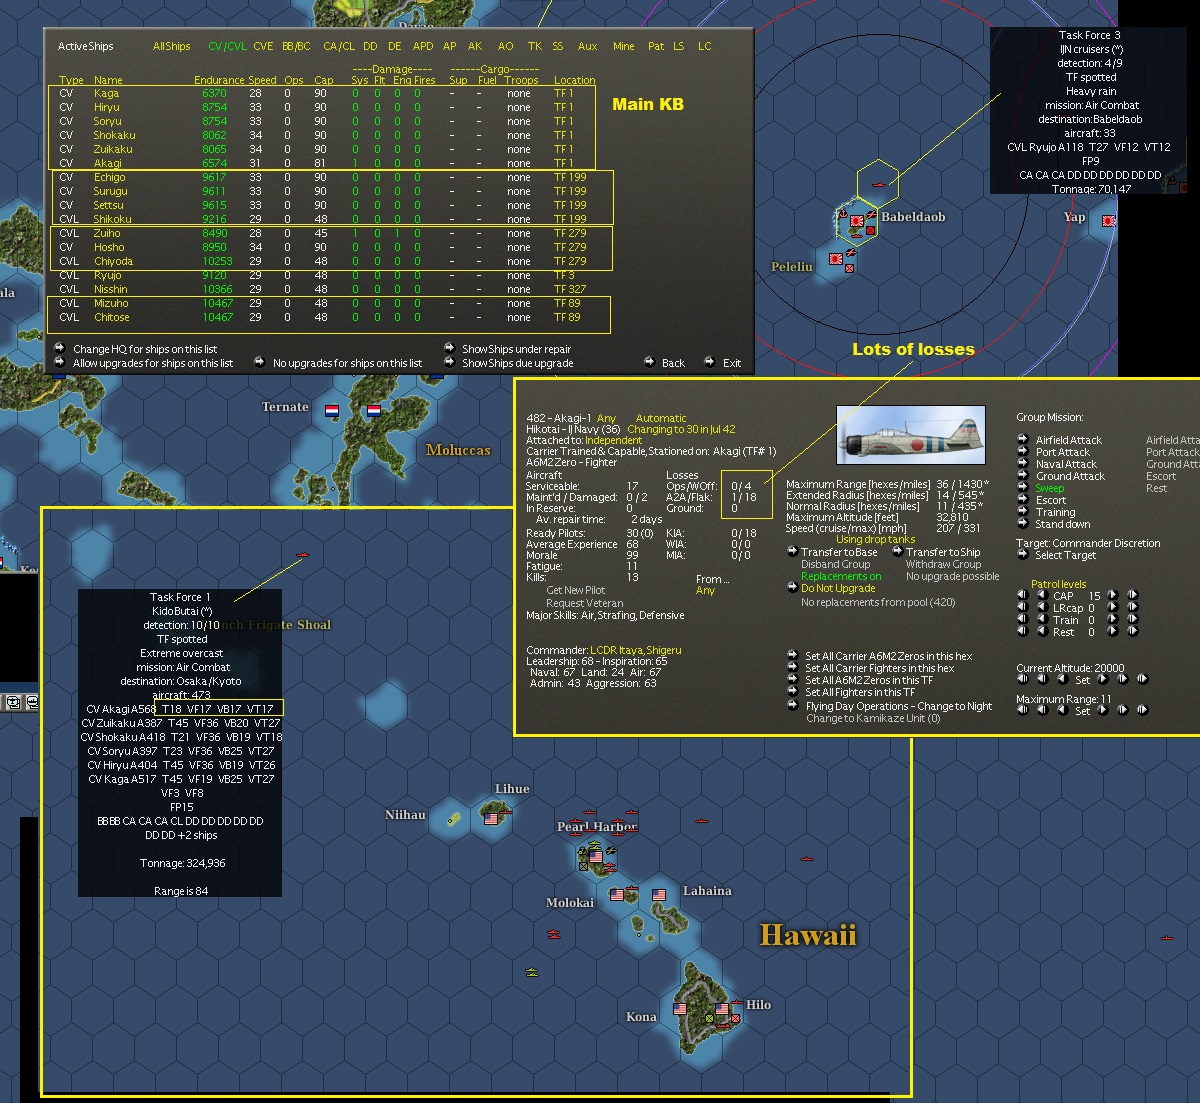Viewport: 1200px width, 1103px height.
Task: Select the Pearl Harbor base flag icon
Action: tap(596, 856)
